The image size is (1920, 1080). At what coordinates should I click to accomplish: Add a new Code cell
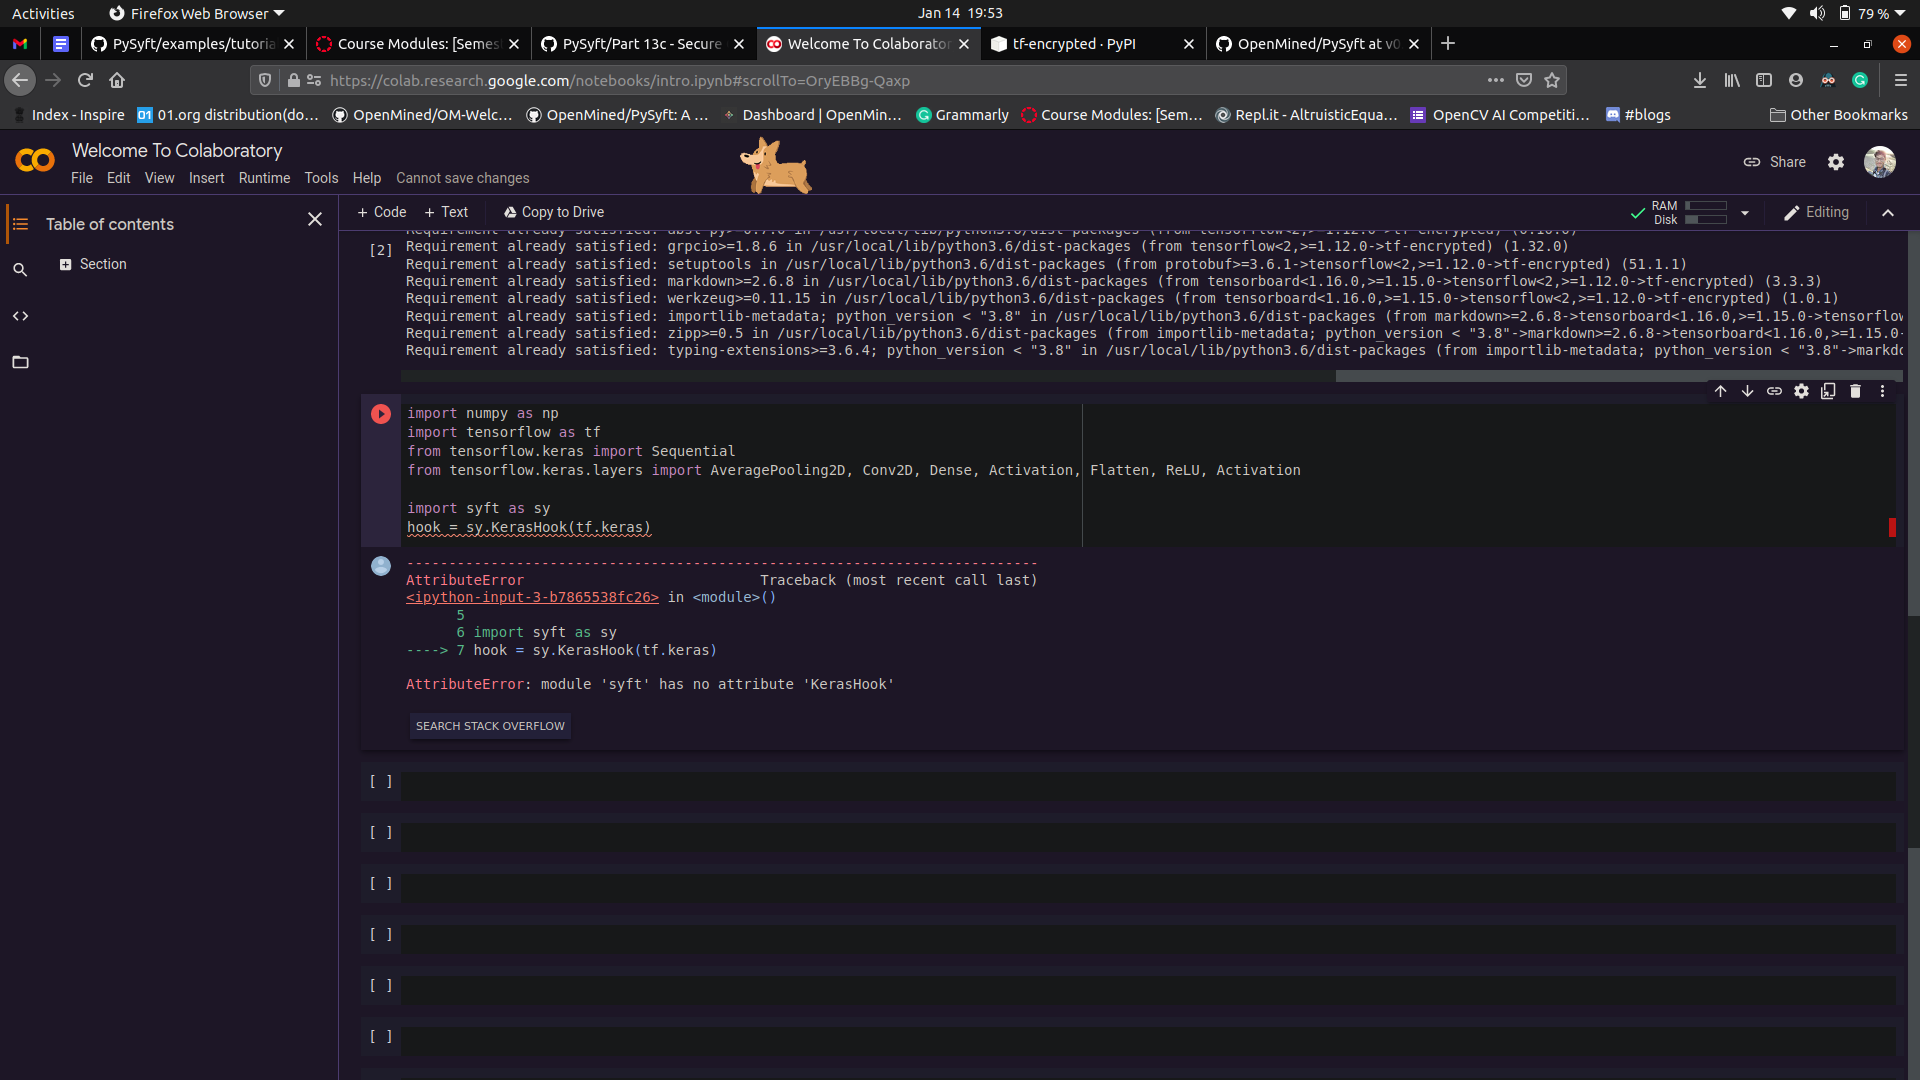click(x=382, y=212)
